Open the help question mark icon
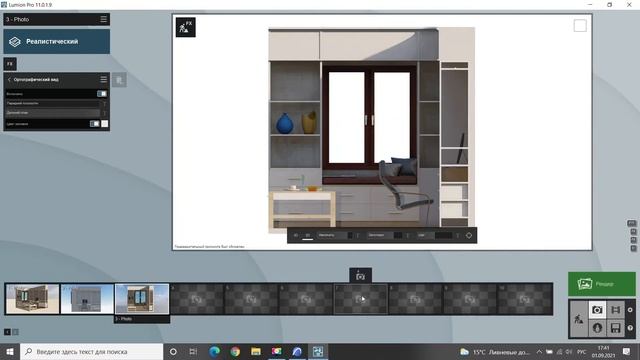 point(630,328)
